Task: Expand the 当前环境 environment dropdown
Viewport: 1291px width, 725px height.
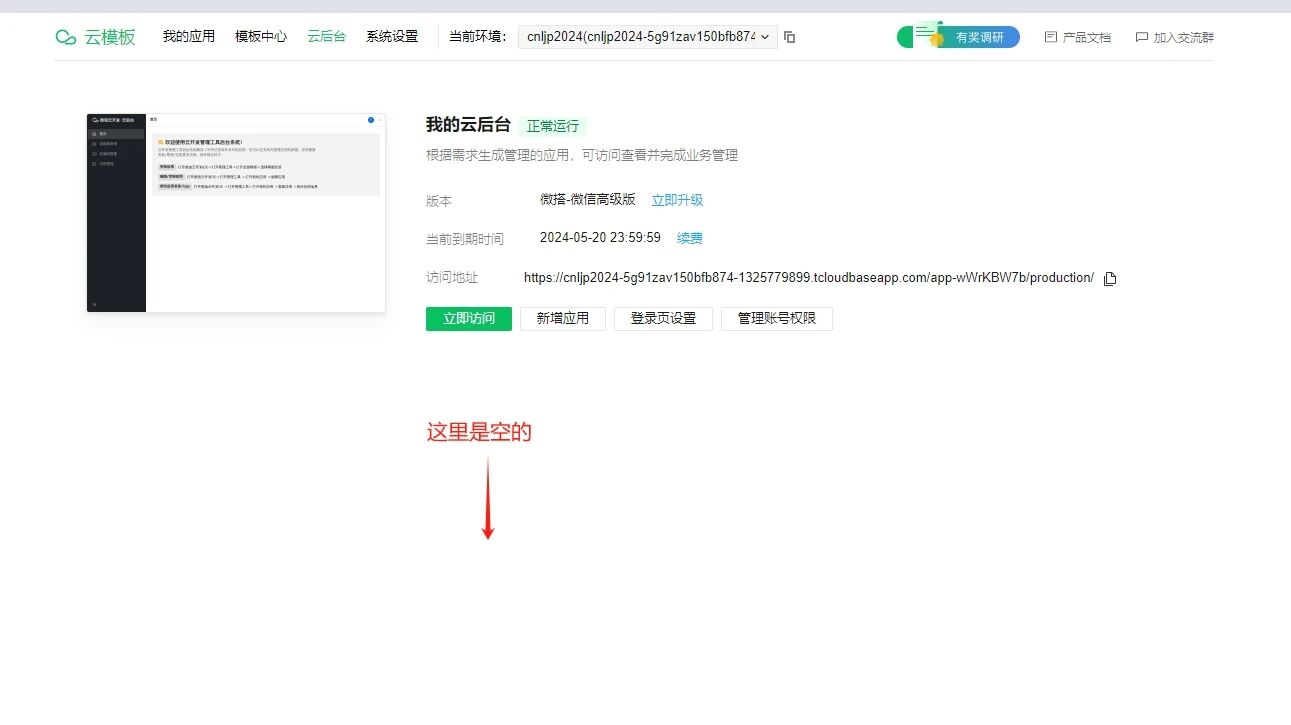Action: (x=648, y=37)
